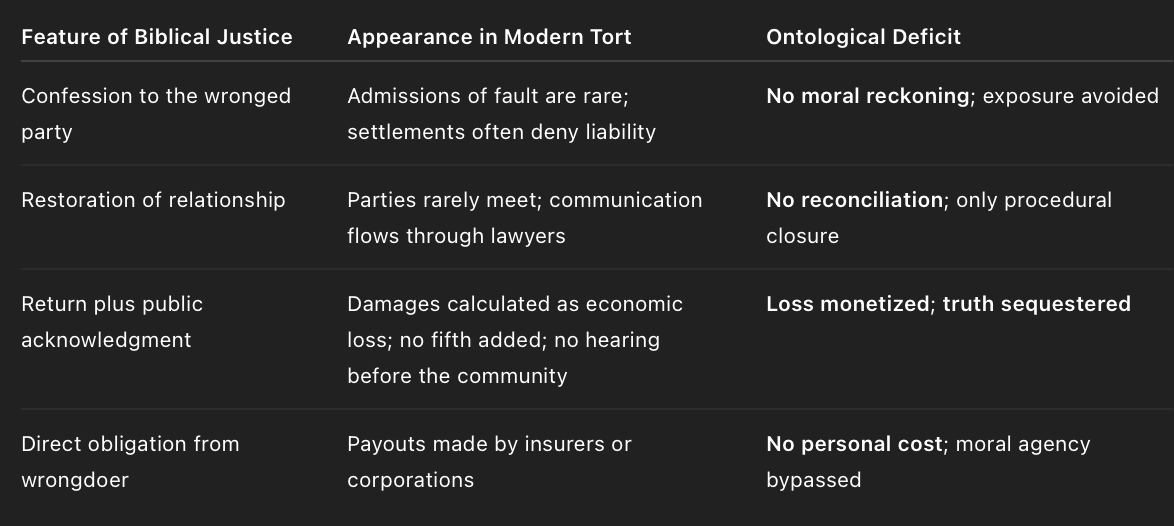The width and height of the screenshot is (1174, 526).
Task: Click 'before the community' line of text
Action: click(457, 376)
